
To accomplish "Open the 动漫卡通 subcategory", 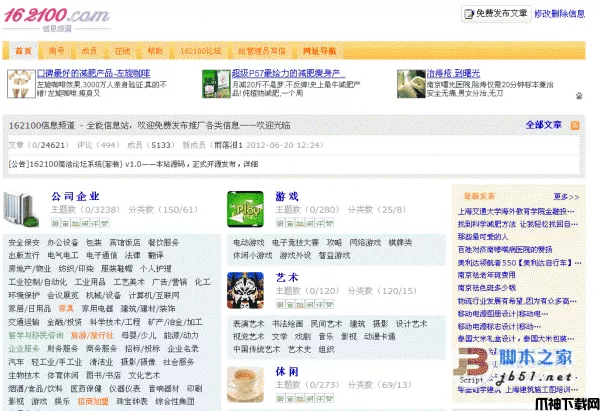I will click(380, 336).
